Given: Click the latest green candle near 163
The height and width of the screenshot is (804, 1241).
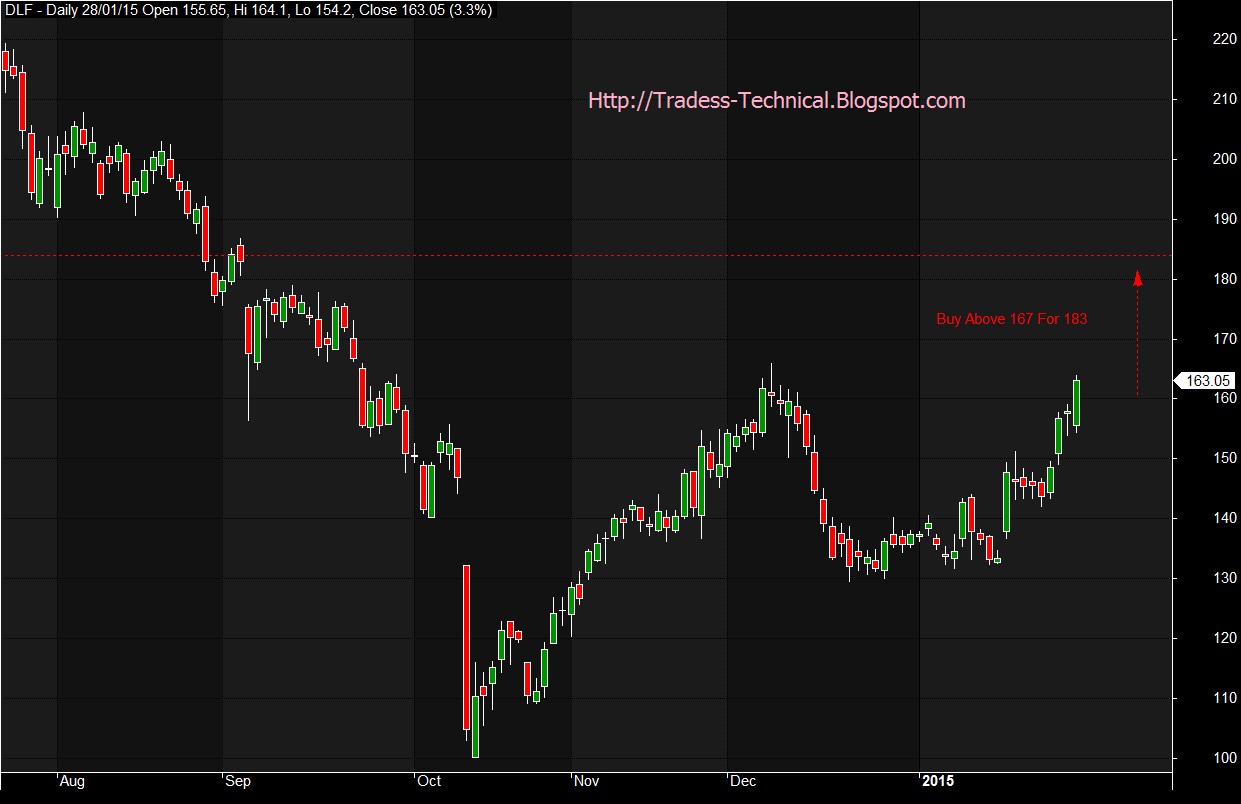Looking at the screenshot, I should pos(1076,403).
